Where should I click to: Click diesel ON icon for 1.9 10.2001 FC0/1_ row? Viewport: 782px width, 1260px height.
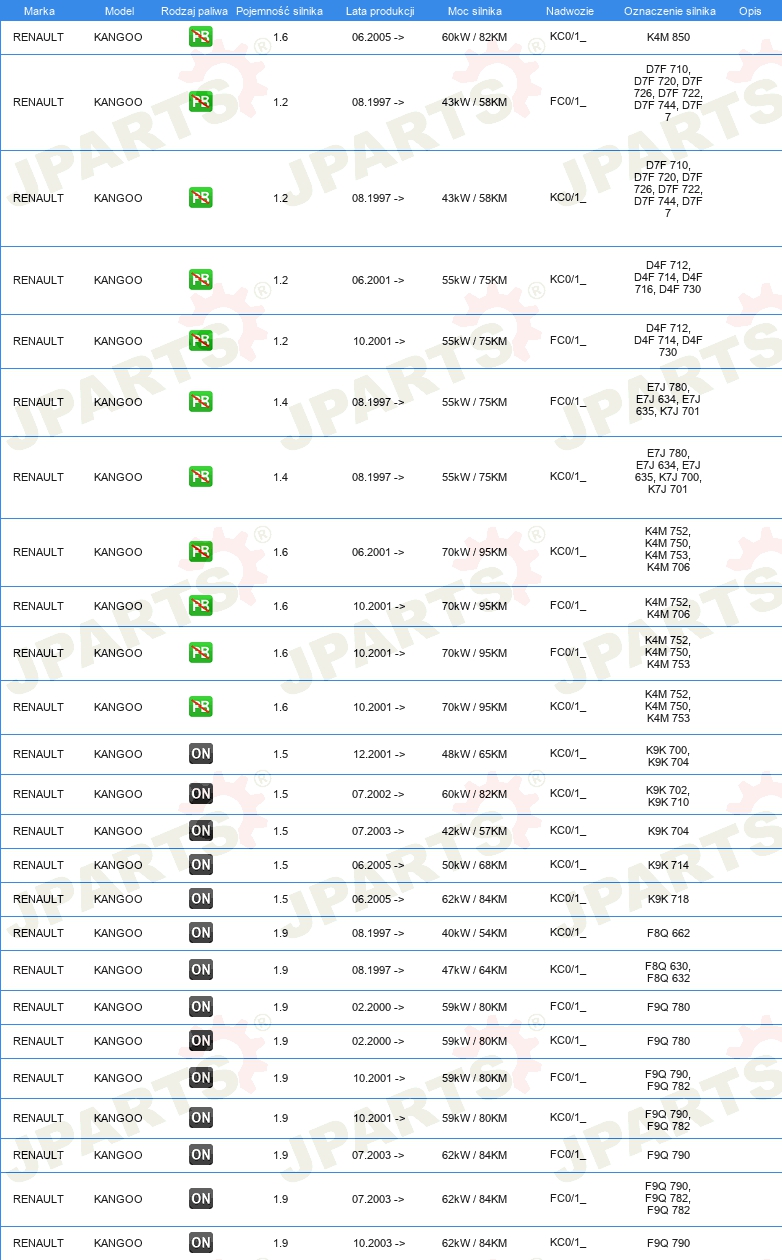[201, 1078]
